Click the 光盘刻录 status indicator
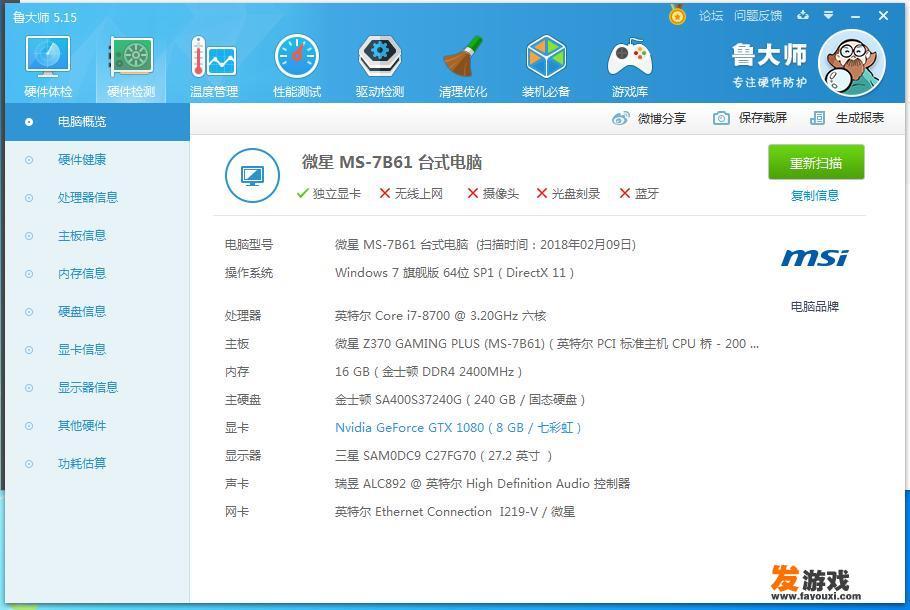 click(x=568, y=193)
